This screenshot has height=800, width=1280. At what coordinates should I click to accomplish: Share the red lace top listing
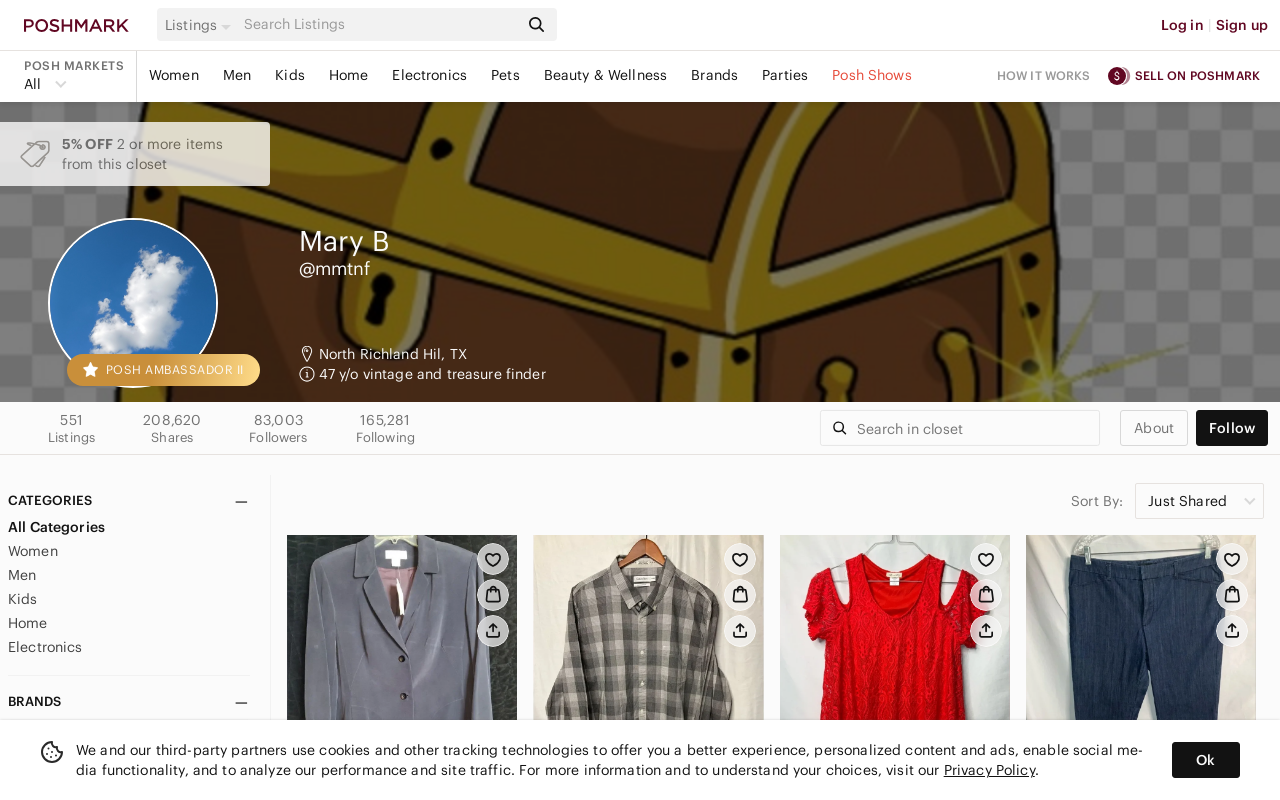(x=986, y=631)
